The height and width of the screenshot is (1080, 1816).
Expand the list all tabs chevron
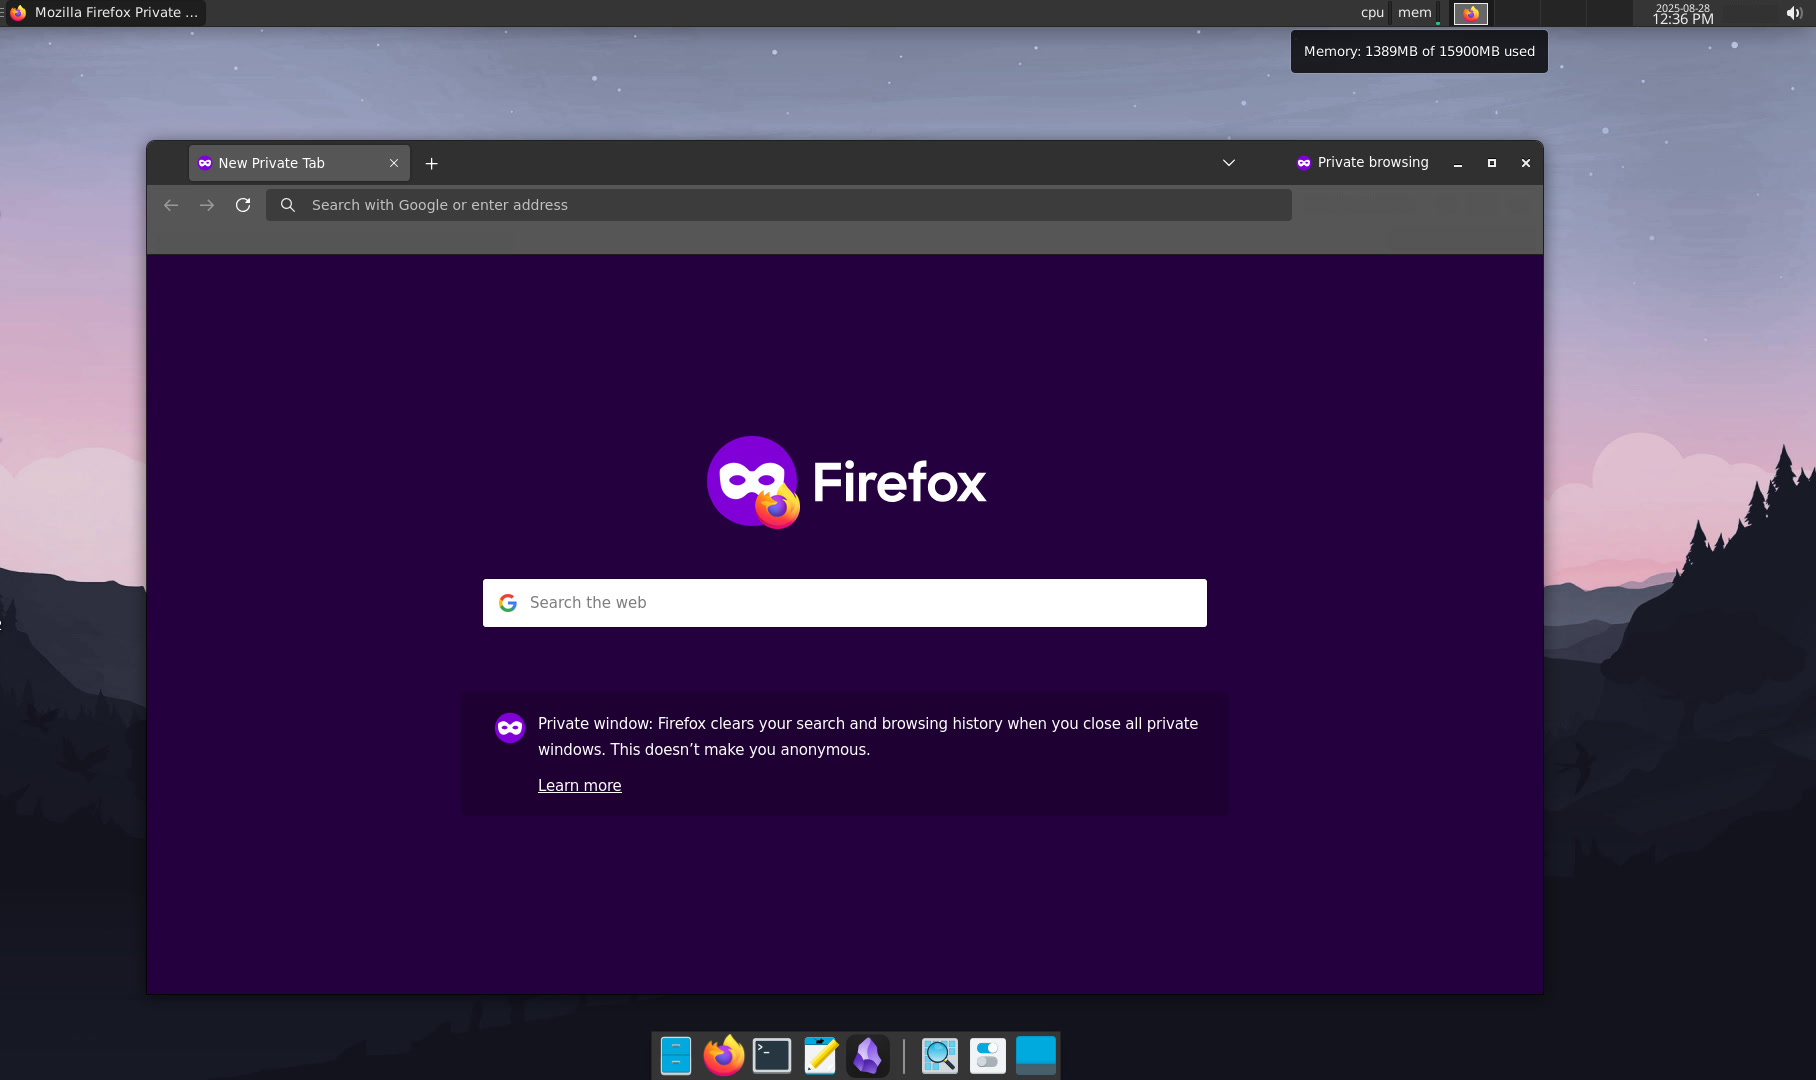point(1229,163)
